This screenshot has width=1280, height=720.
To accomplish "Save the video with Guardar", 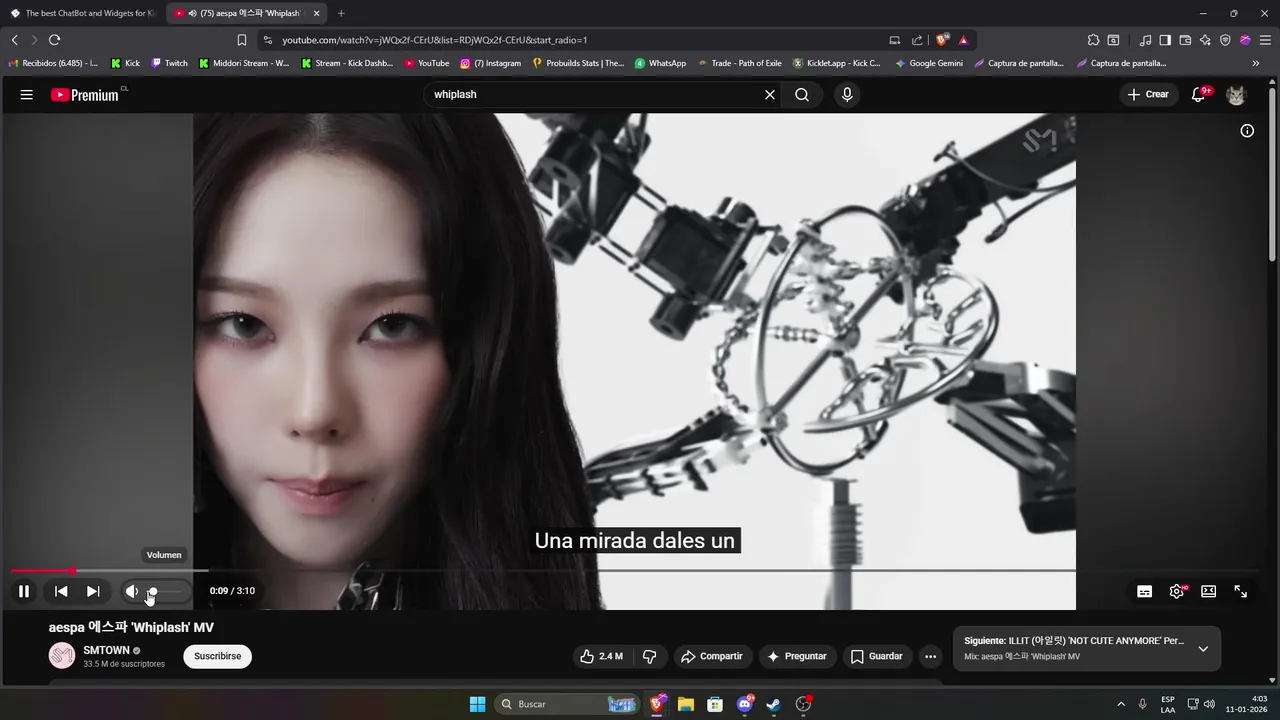I will (876, 656).
